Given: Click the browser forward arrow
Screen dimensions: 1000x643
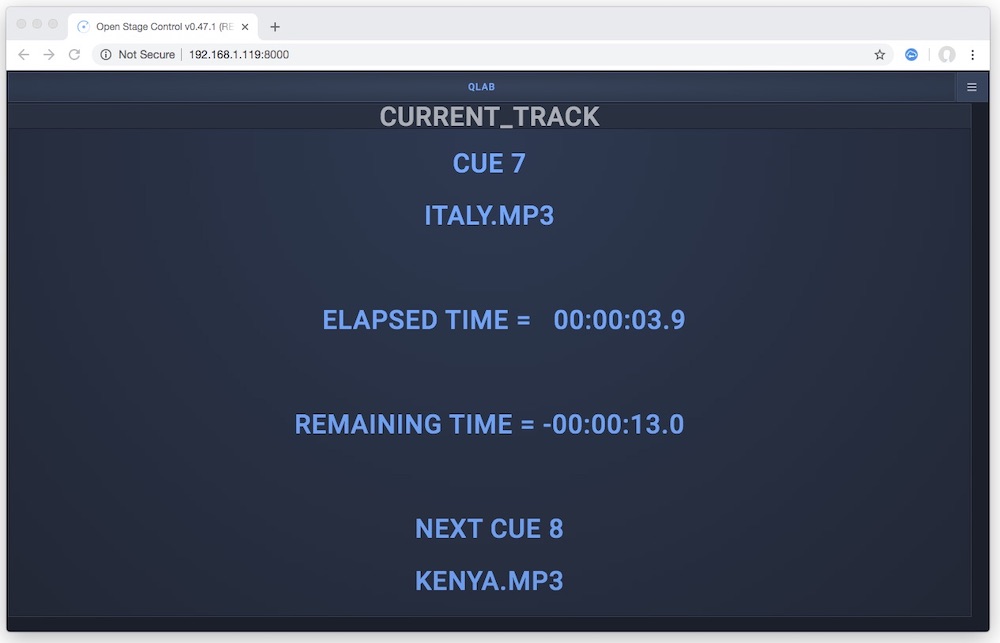Looking at the screenshot, I should tap(49, 55).
